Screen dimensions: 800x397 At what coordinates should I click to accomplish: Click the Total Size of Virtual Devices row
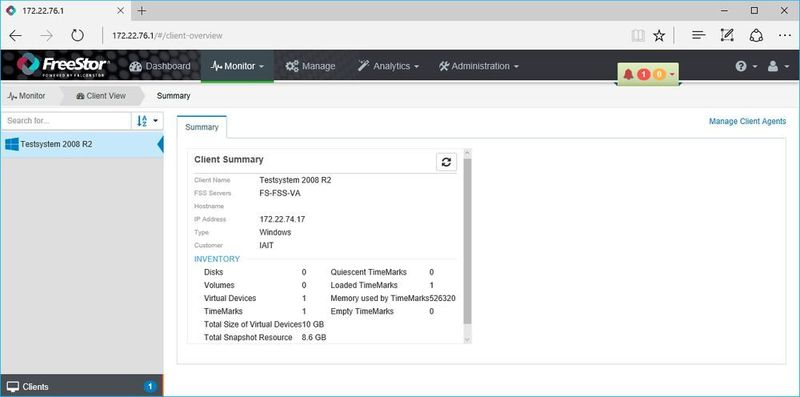point(264,324)
